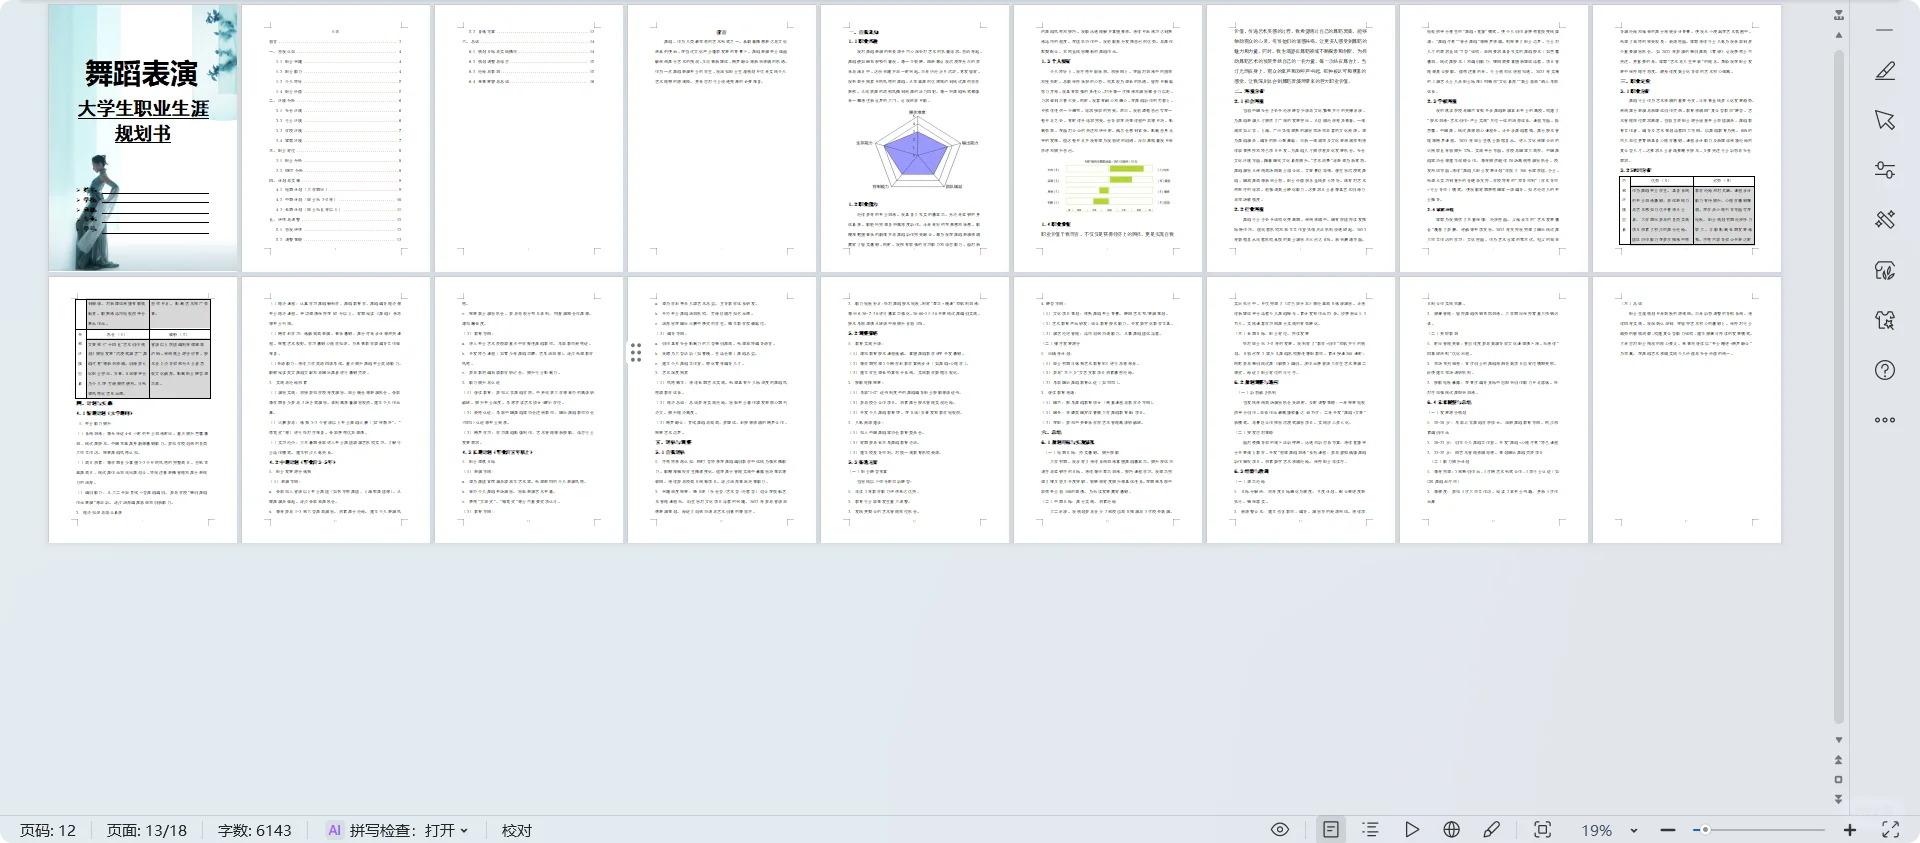This screenshot has width=1920, height=843.
Task: Open the browse object square button
Action: click(x=1839, y=780)
